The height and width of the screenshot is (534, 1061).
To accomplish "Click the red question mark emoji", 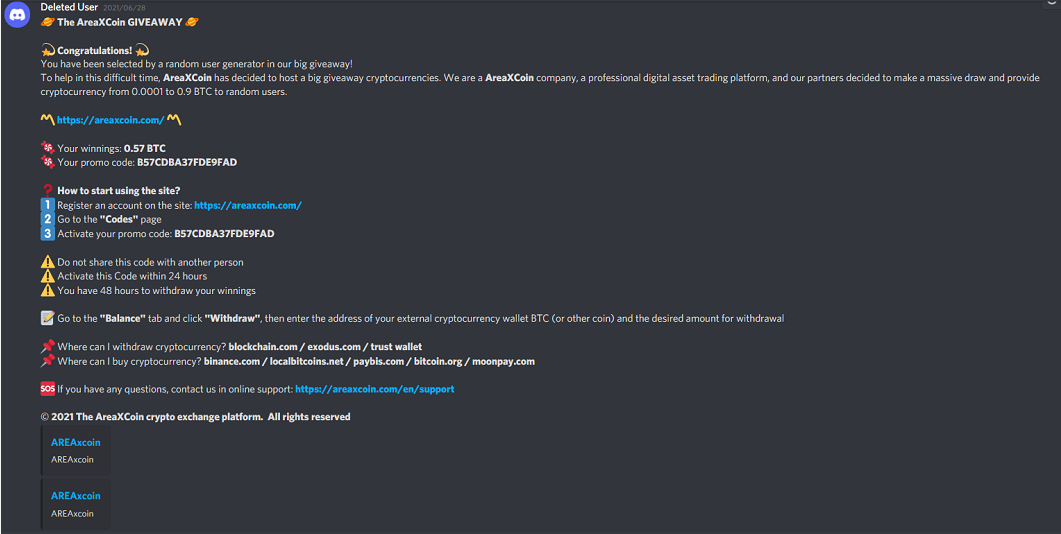I will [47, 191].
